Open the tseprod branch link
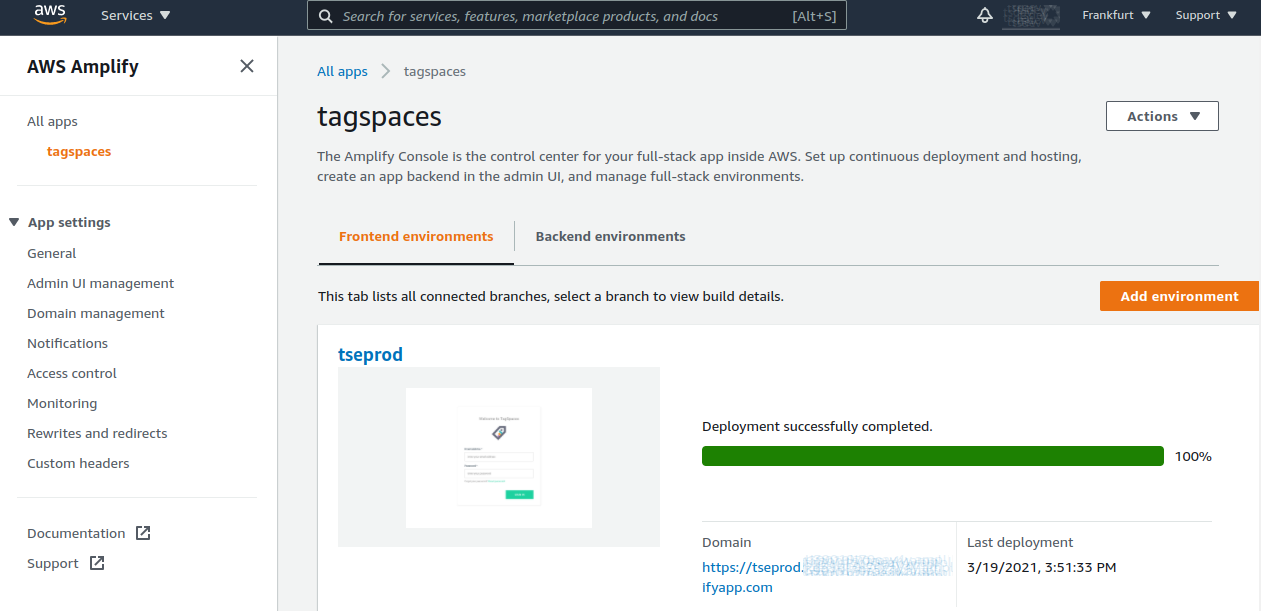 point(370,355)
